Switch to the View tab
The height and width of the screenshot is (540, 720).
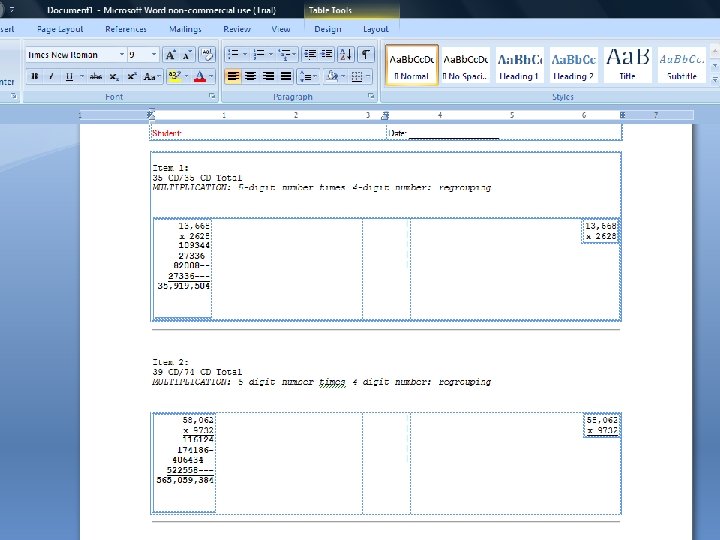pyautogui.click(x=281, y=29)
